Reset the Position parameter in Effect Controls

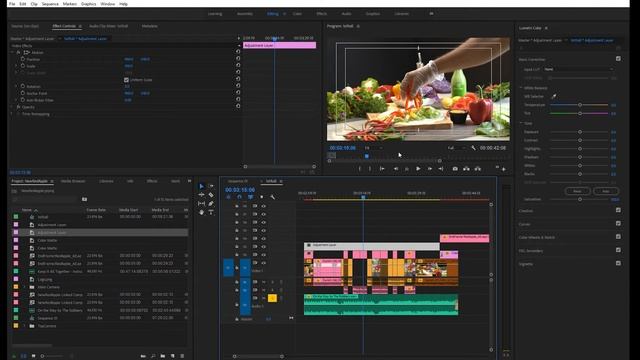click(238, 59)
